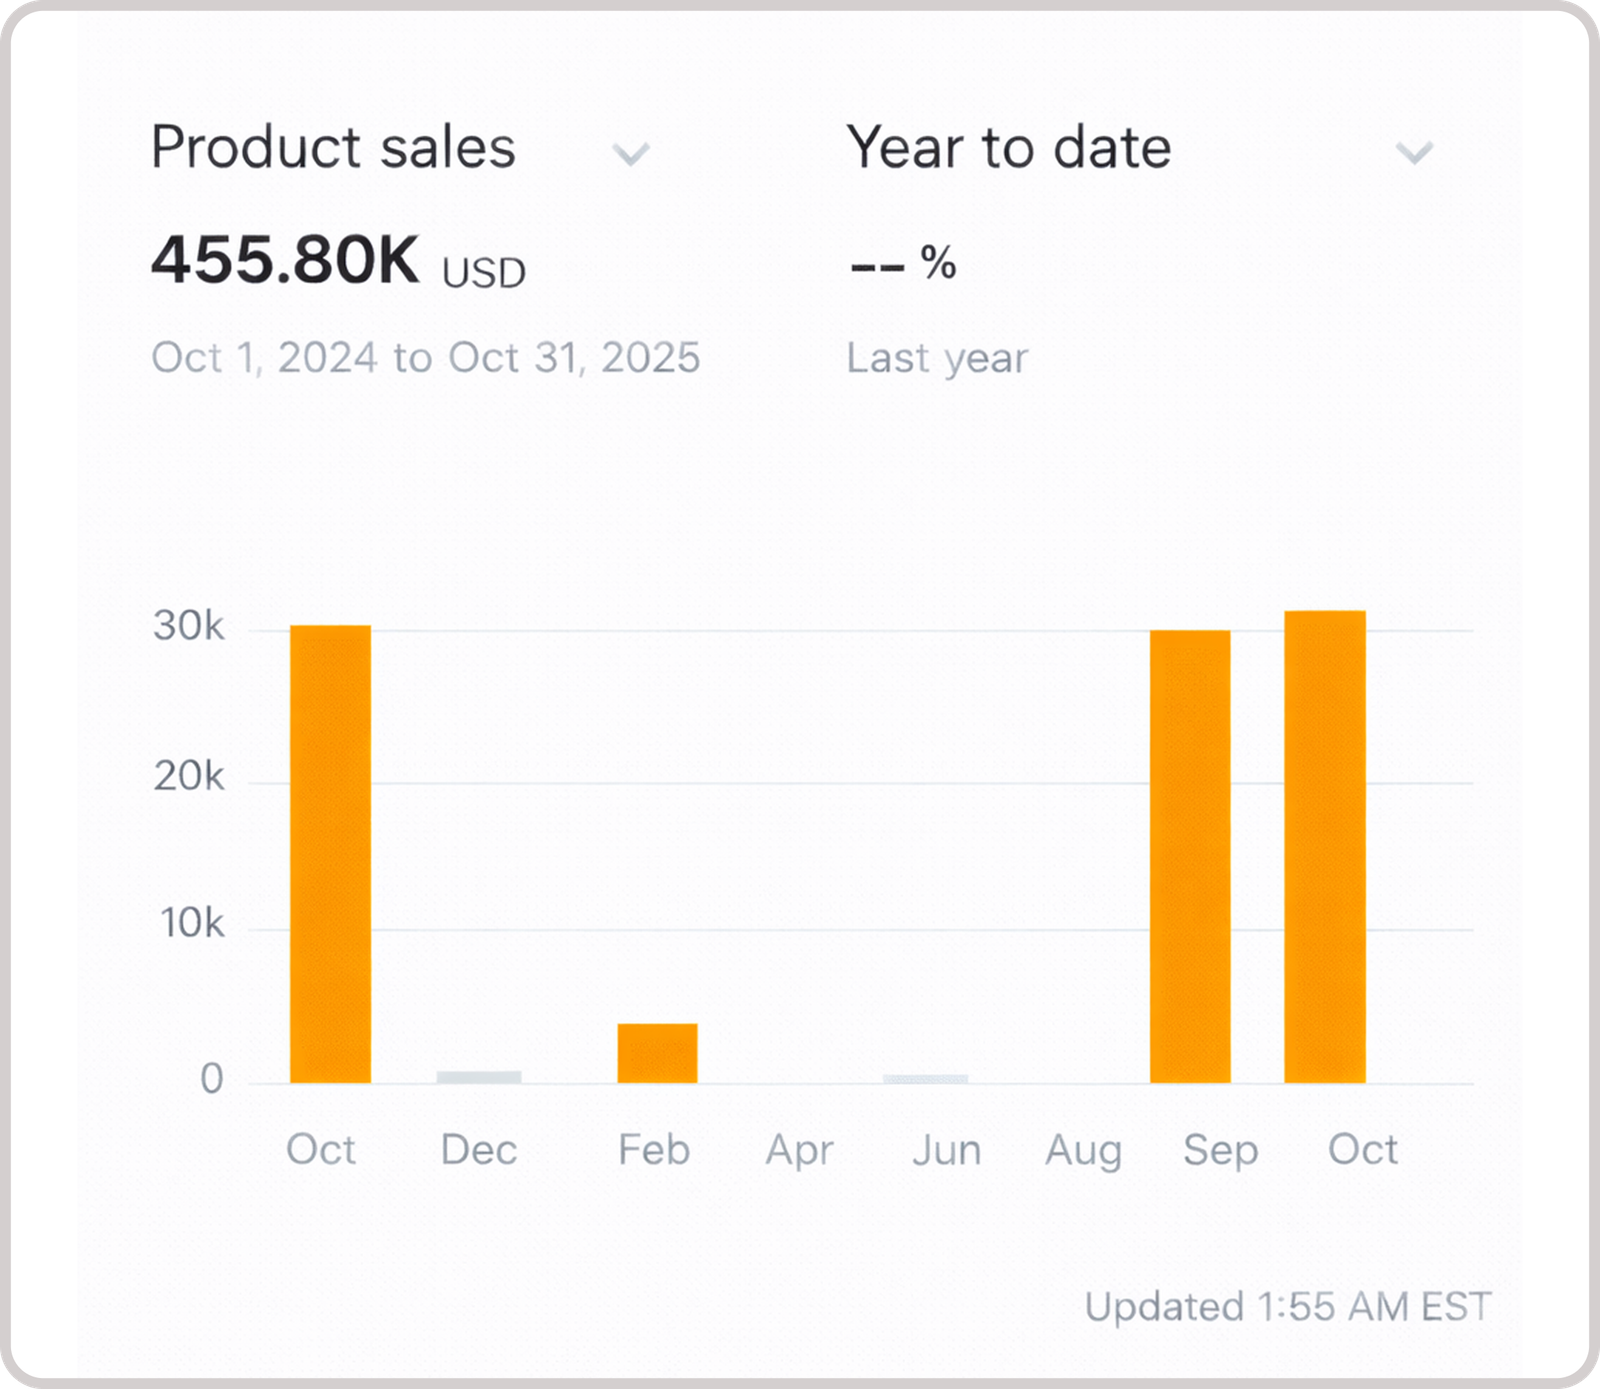Image resolution: width=1600 pixels, height=1389 pixels.
Task: Click the Year to date label
Action: 1008,148
